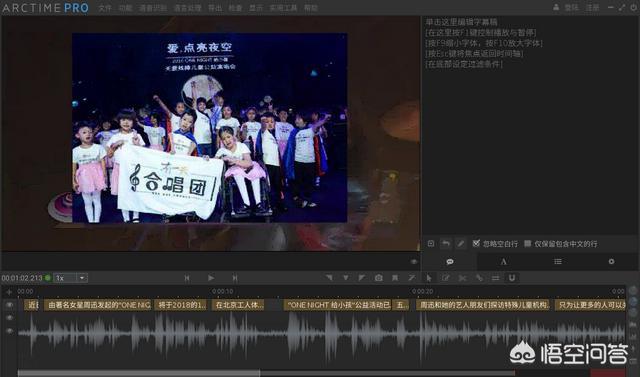
Task: Select the short subtitle block 五...
Action: coord(401,305)
